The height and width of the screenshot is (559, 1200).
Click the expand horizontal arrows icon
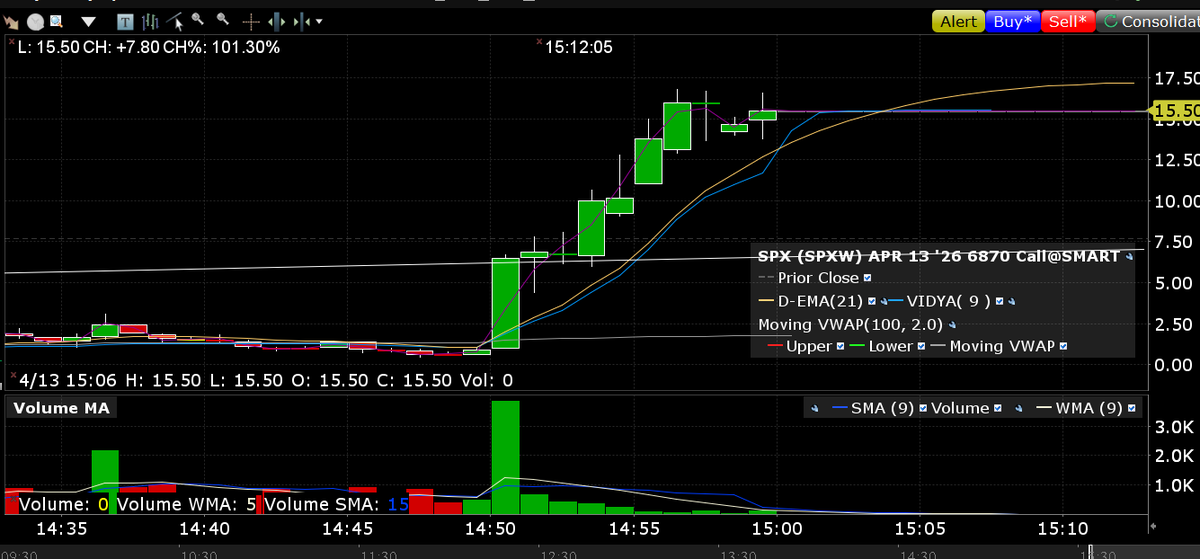[x=277, y=22]
